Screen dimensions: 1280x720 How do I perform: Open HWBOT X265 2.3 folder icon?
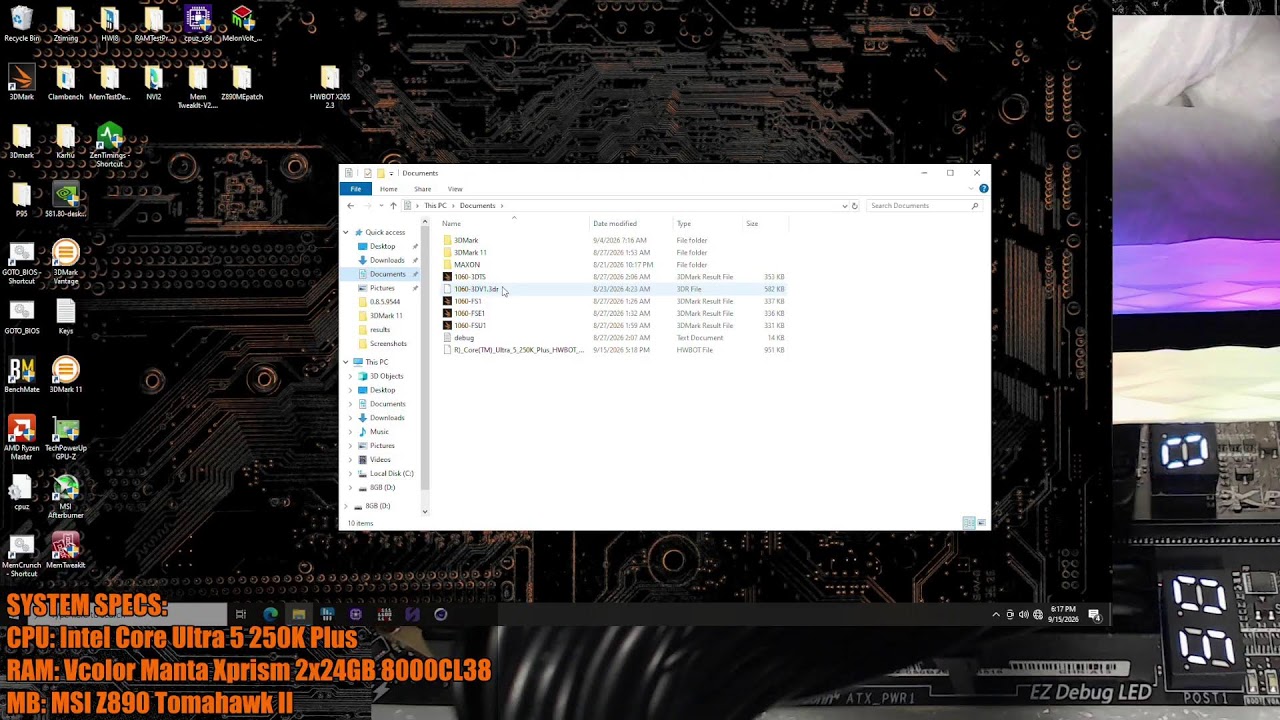(x=330, y=87)
